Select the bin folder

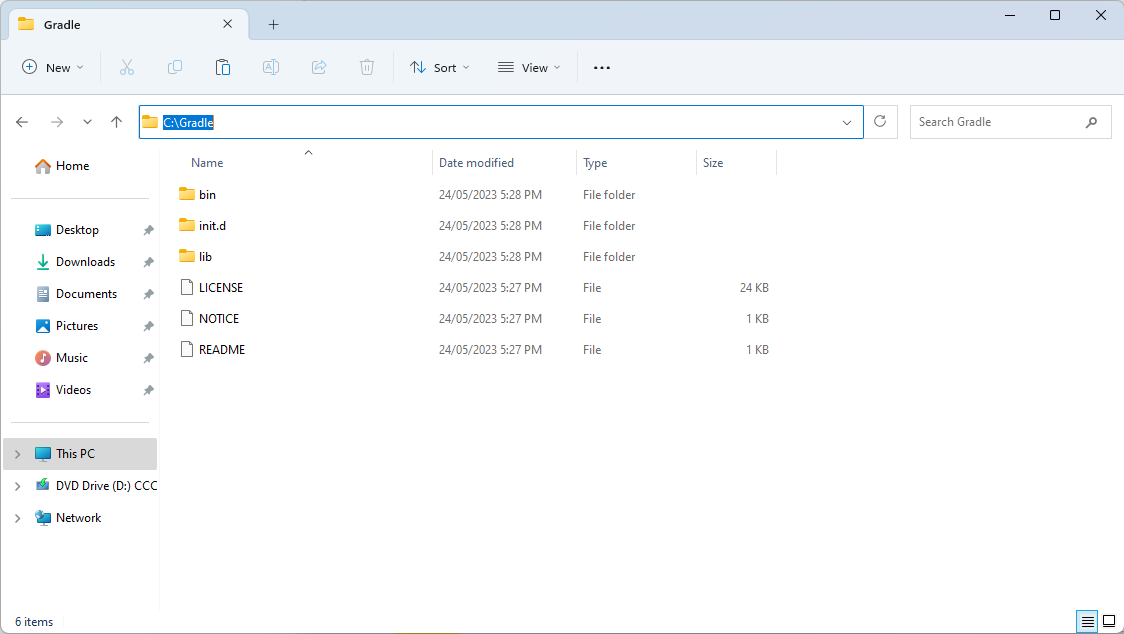[207, 195]
